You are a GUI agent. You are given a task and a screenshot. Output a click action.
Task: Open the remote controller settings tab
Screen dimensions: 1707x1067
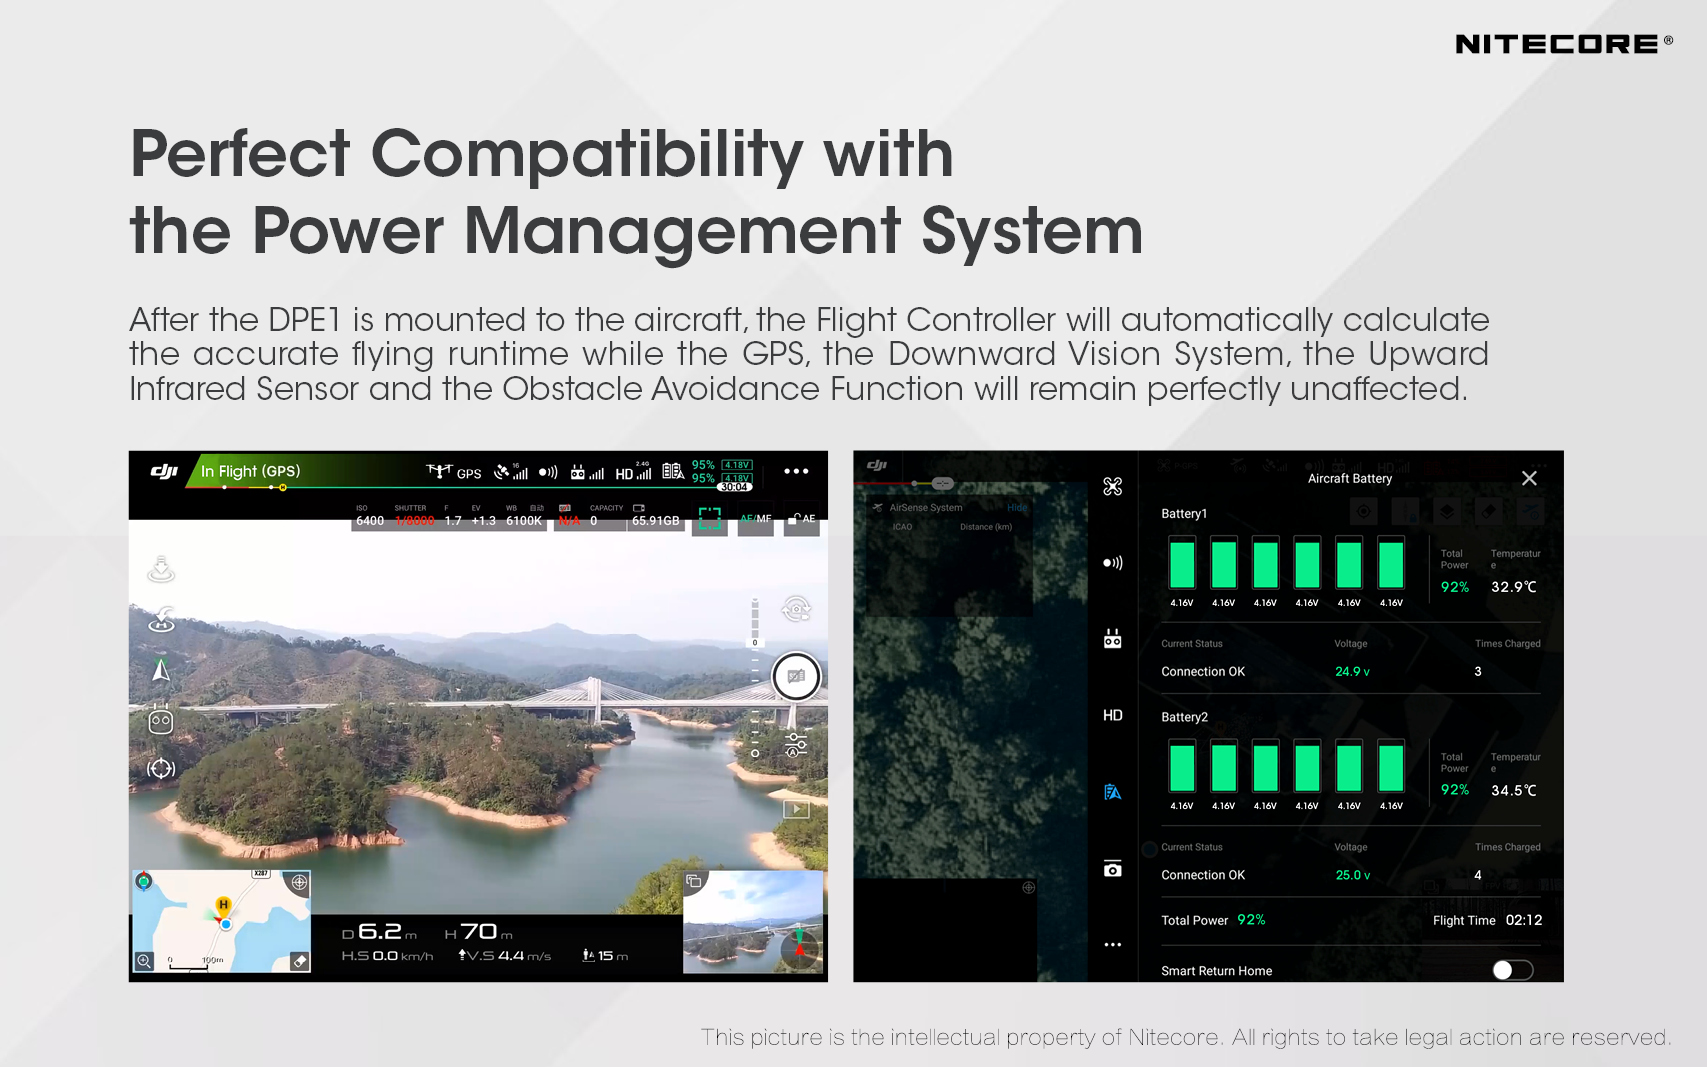pyautogui.click(x=1112, y=639)
